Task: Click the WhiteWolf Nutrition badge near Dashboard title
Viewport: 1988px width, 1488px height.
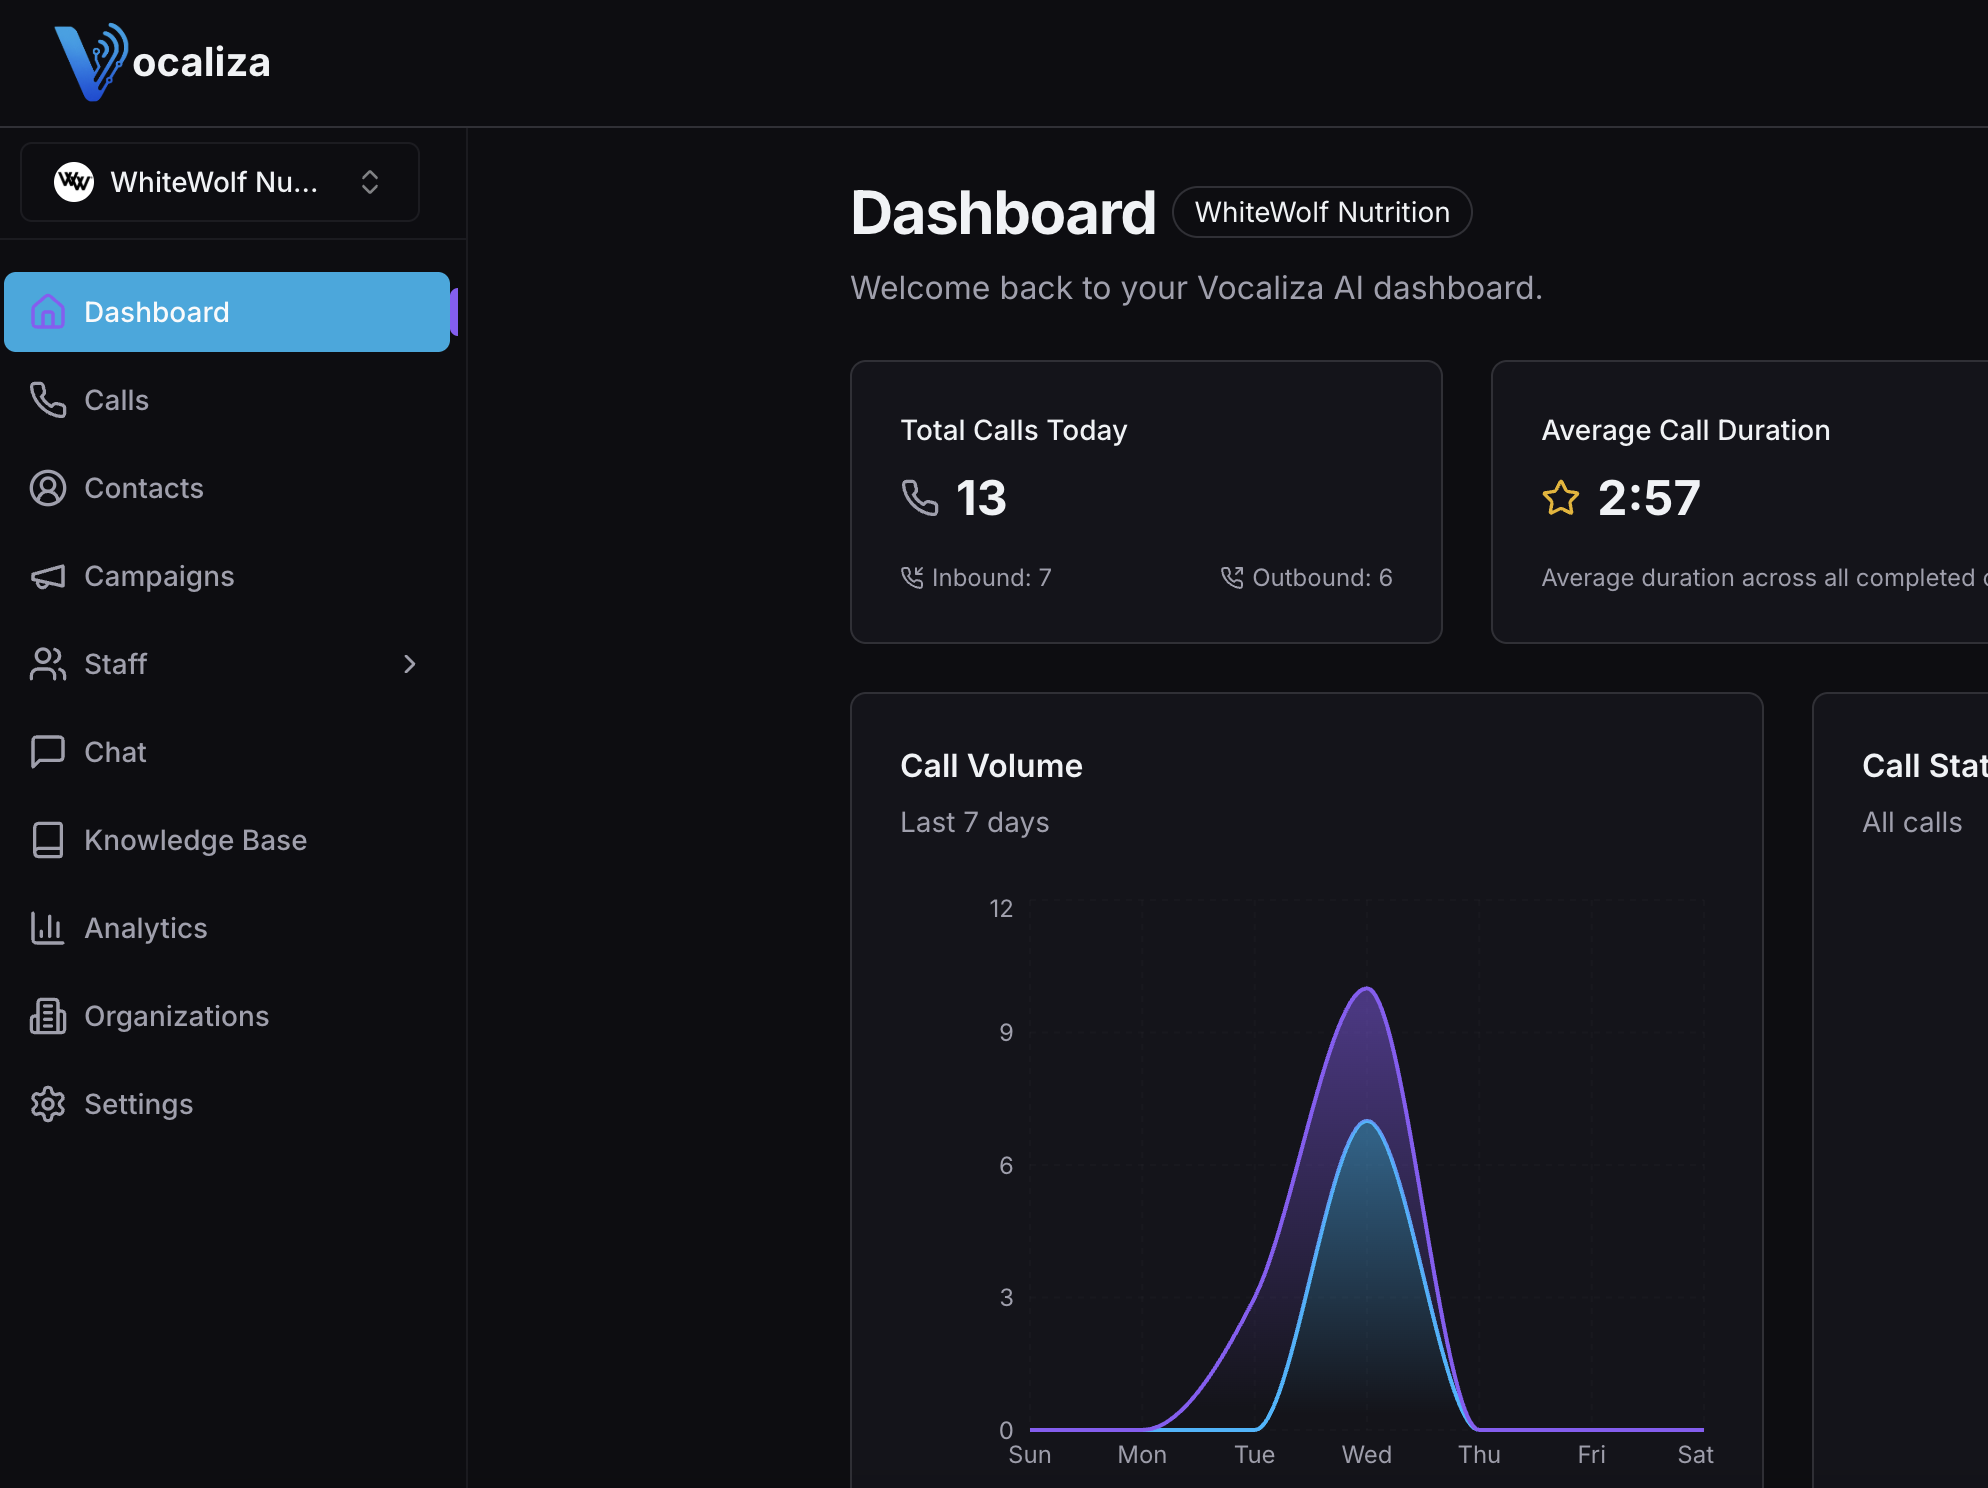Action: [x=1322, y=212]
